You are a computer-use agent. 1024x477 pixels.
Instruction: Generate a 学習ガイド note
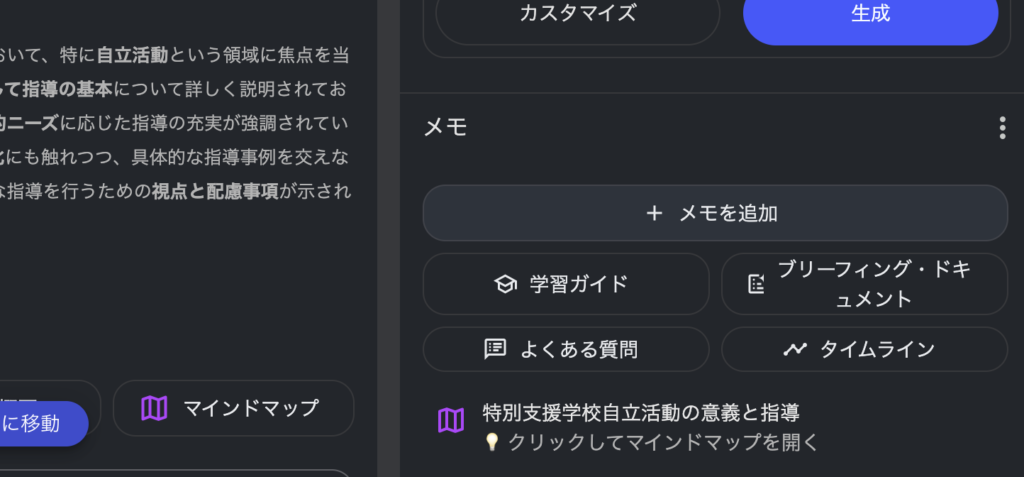[x=566, y=284]
